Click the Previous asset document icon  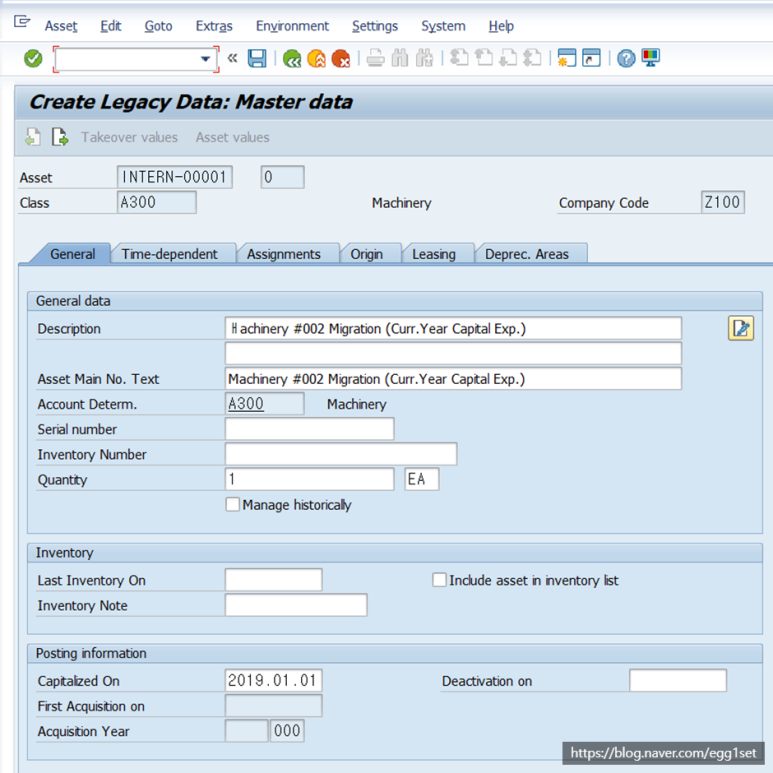(33, 137)
